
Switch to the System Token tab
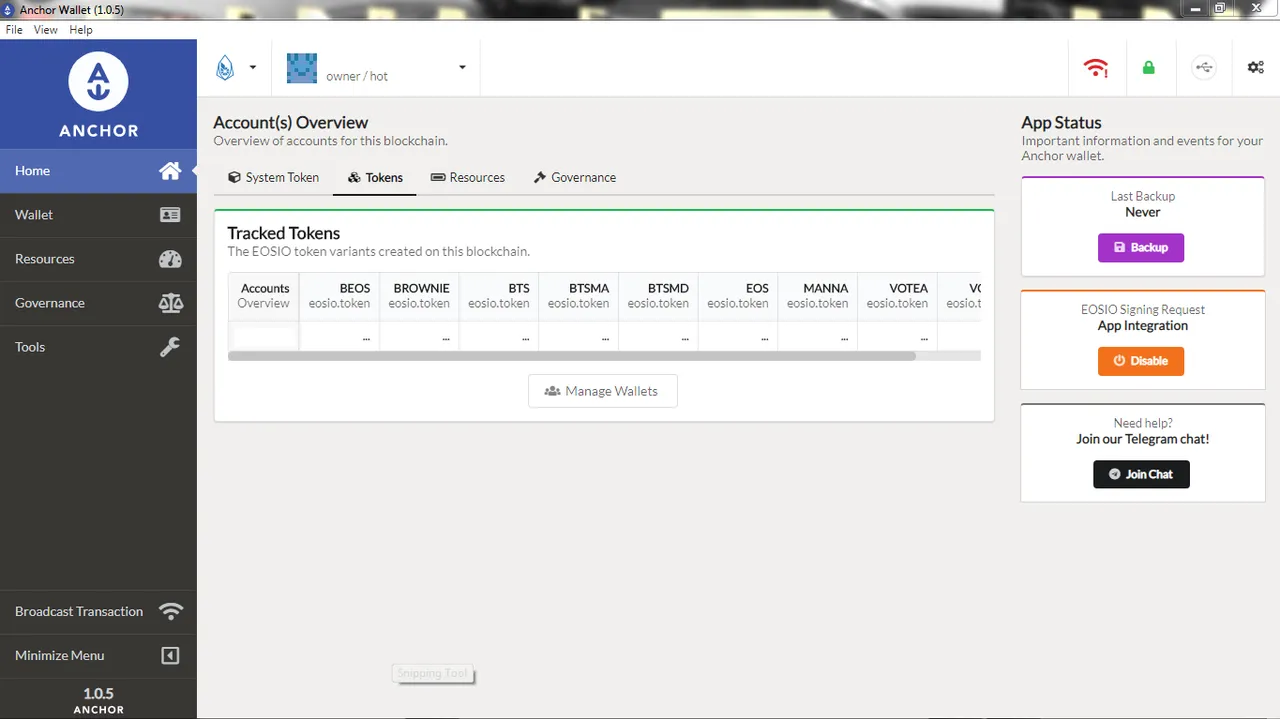274,177
